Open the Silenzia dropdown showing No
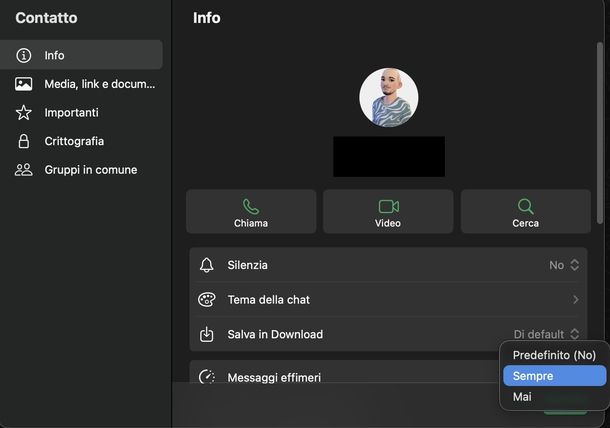 tap(564, 265)
